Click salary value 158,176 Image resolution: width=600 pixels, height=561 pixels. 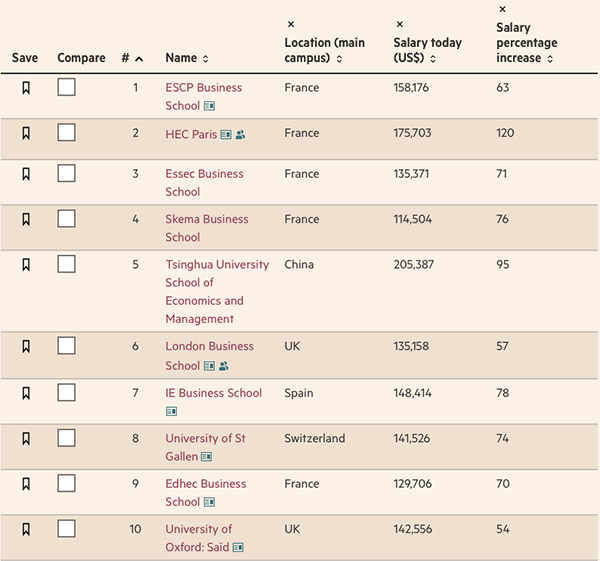click(411, 88)
